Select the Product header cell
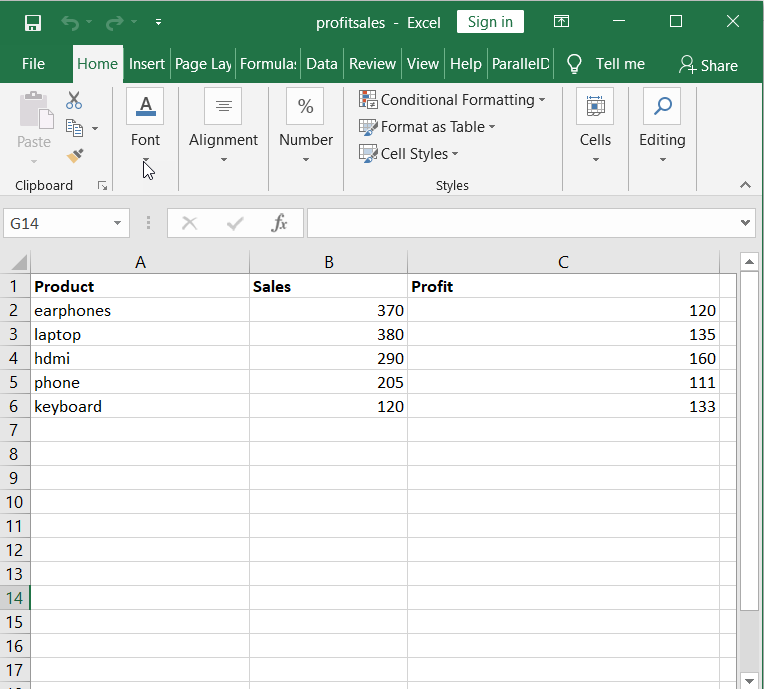This screenshot has height=689, width=764. pyautogui.click(x=140, y=287)
